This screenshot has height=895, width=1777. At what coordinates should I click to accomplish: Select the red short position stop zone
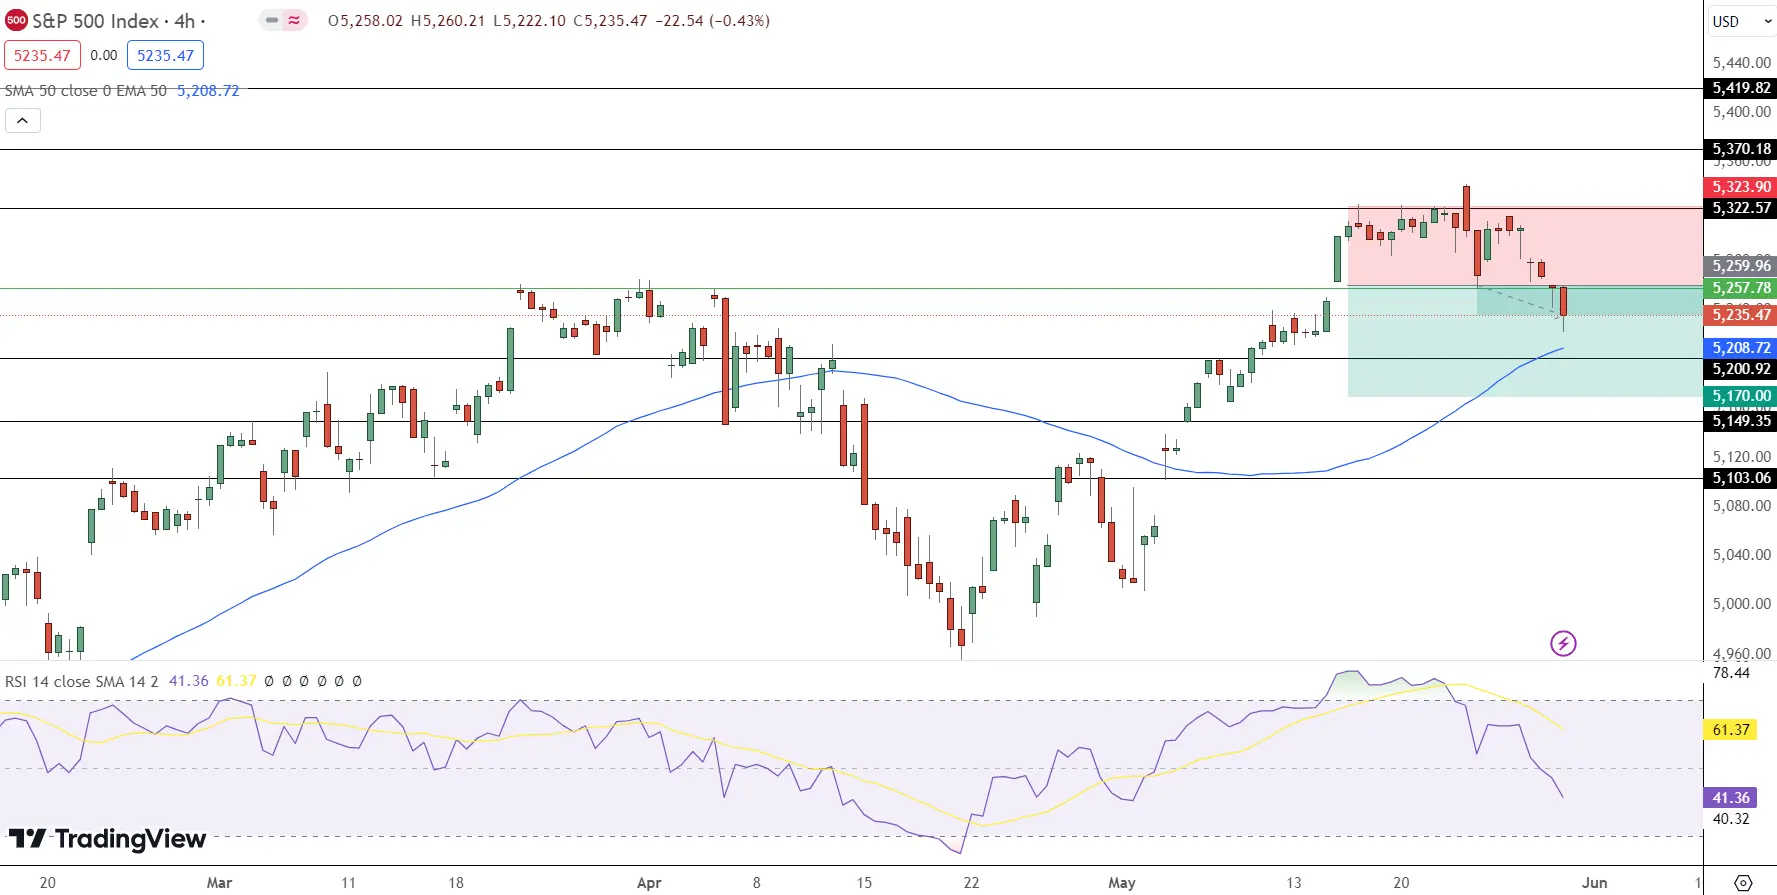[1525, 246]
